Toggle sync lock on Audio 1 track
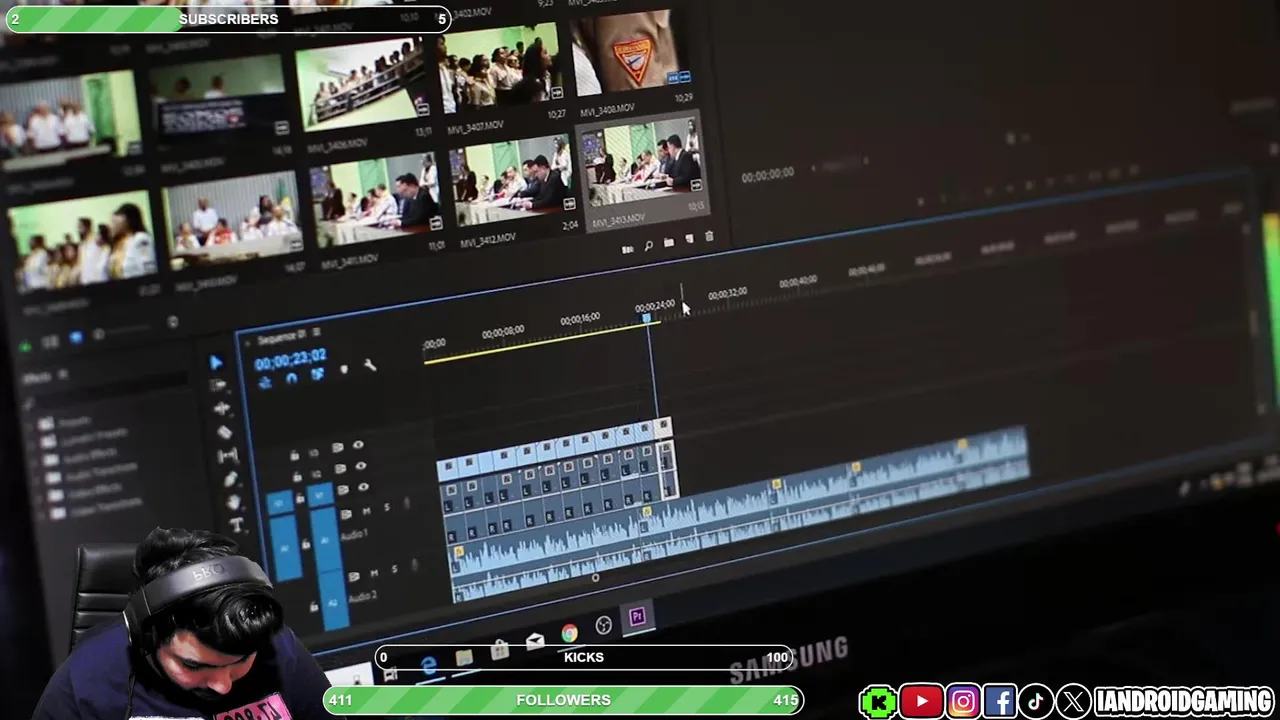This screenshot has height=720, width=1280. 345,514
